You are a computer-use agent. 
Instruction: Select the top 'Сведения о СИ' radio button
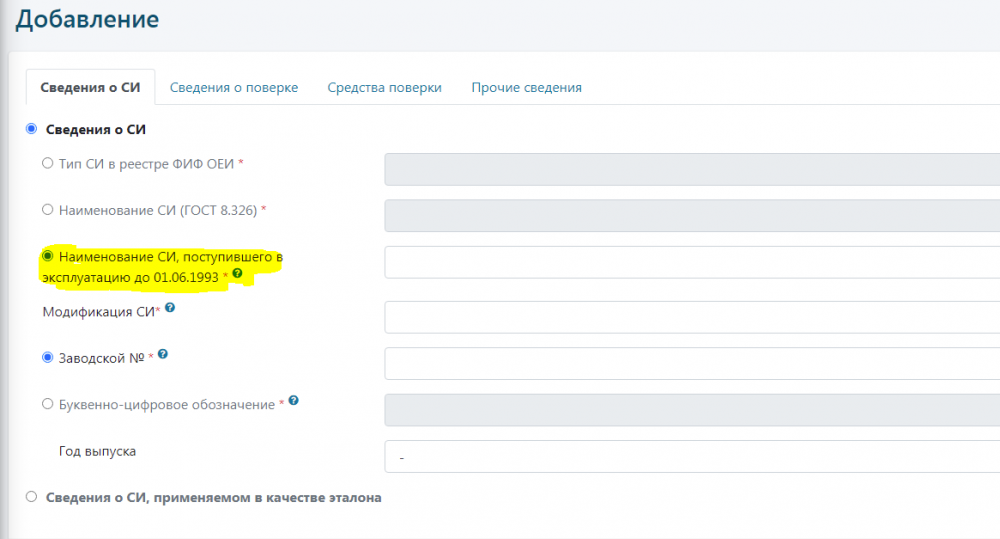point(31,129)
